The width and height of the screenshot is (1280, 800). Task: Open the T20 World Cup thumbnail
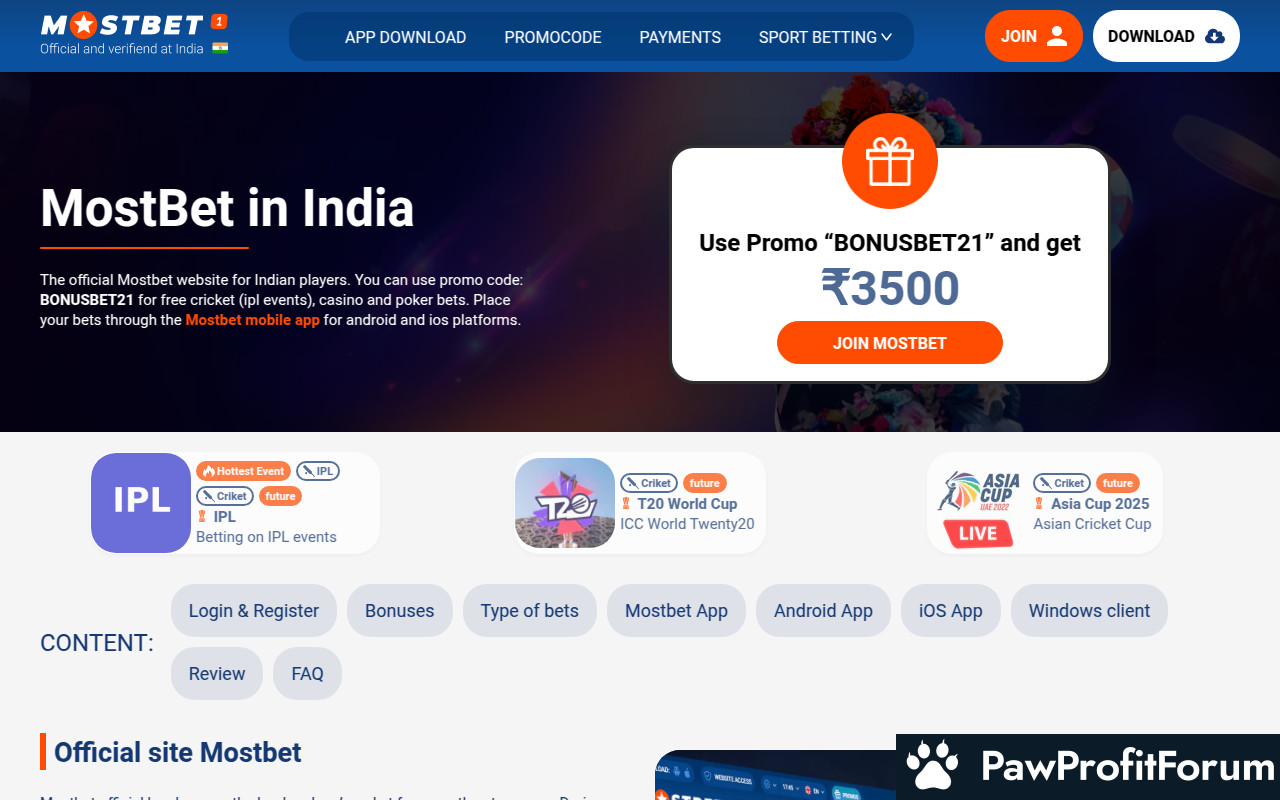(565, 503)
